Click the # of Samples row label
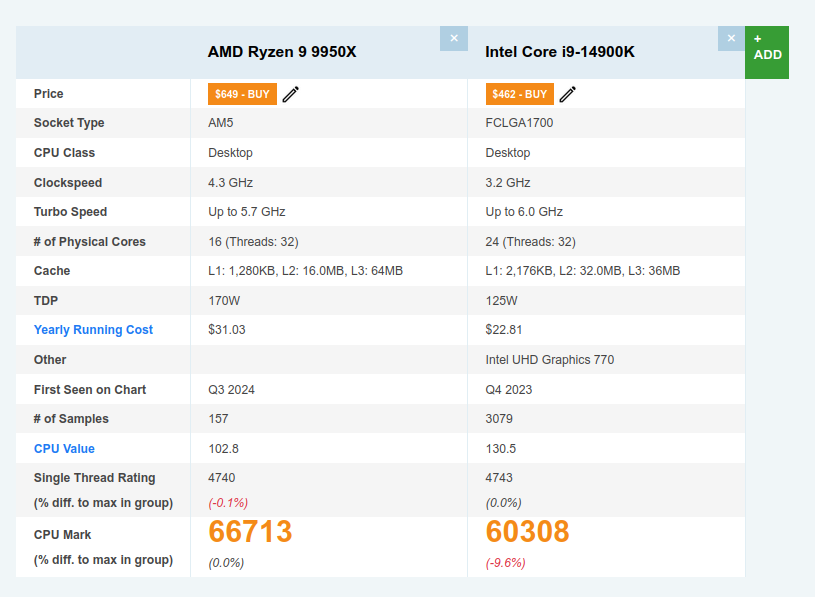 71,419
